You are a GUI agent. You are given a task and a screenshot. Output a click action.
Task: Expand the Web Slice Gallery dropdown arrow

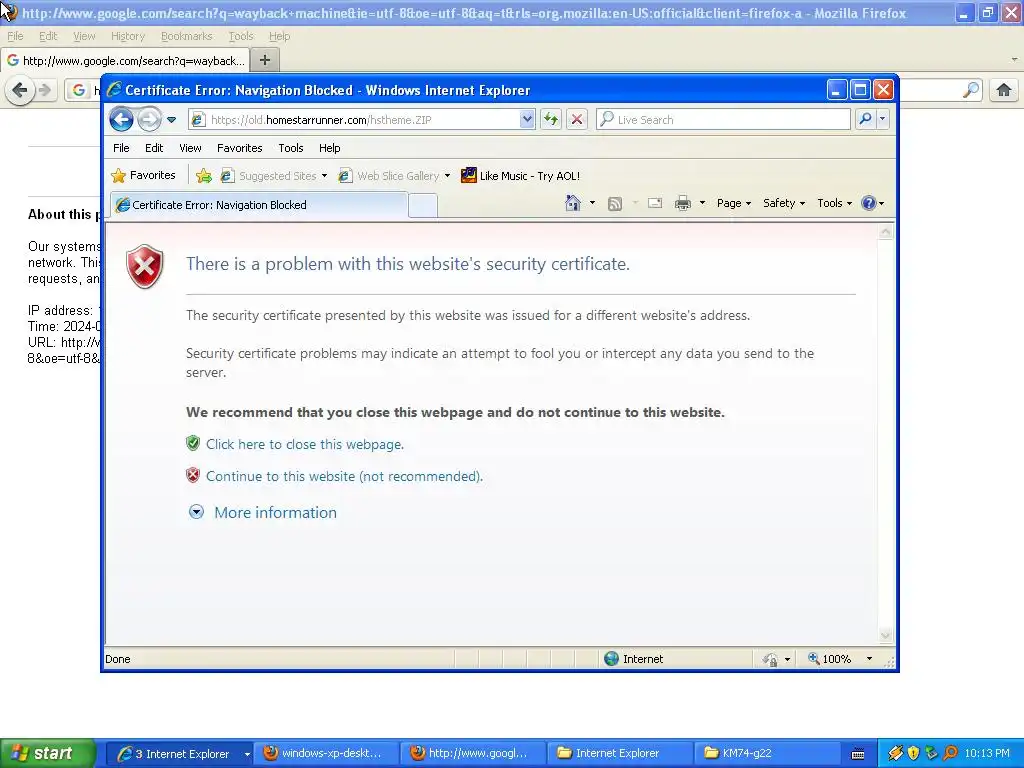(447, 176)
